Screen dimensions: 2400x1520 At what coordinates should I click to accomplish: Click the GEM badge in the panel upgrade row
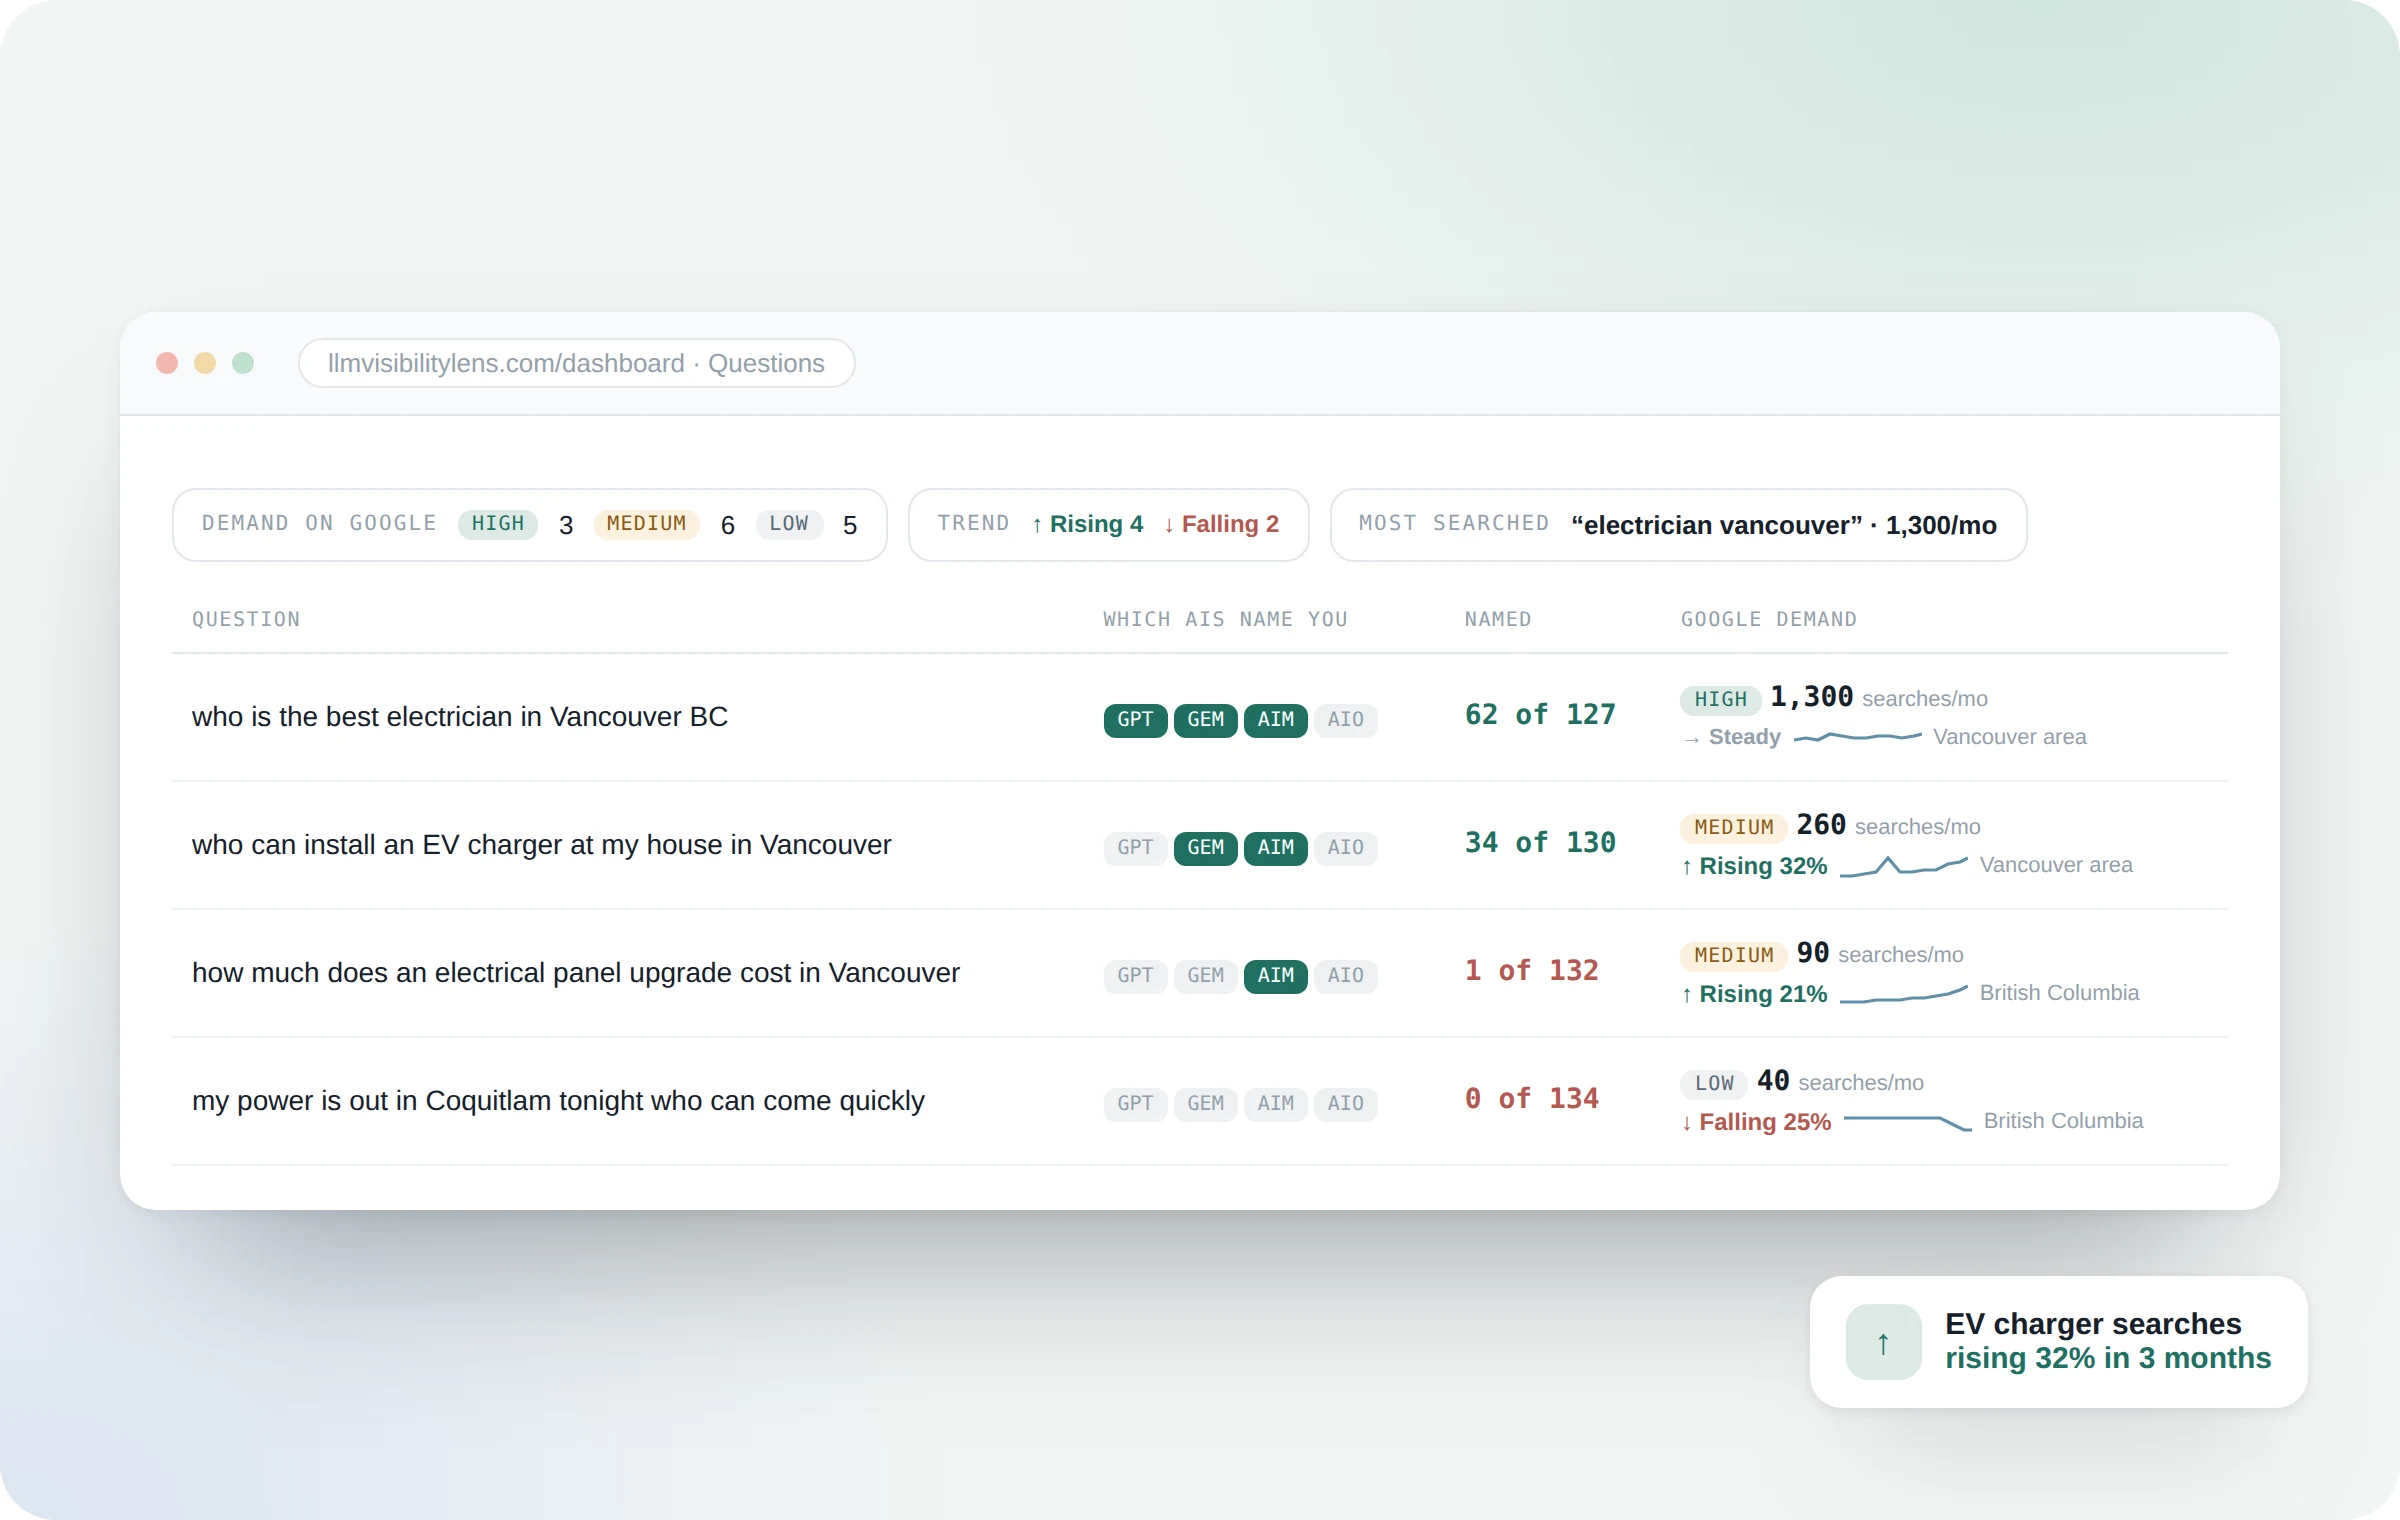(x=1205, y=976)
